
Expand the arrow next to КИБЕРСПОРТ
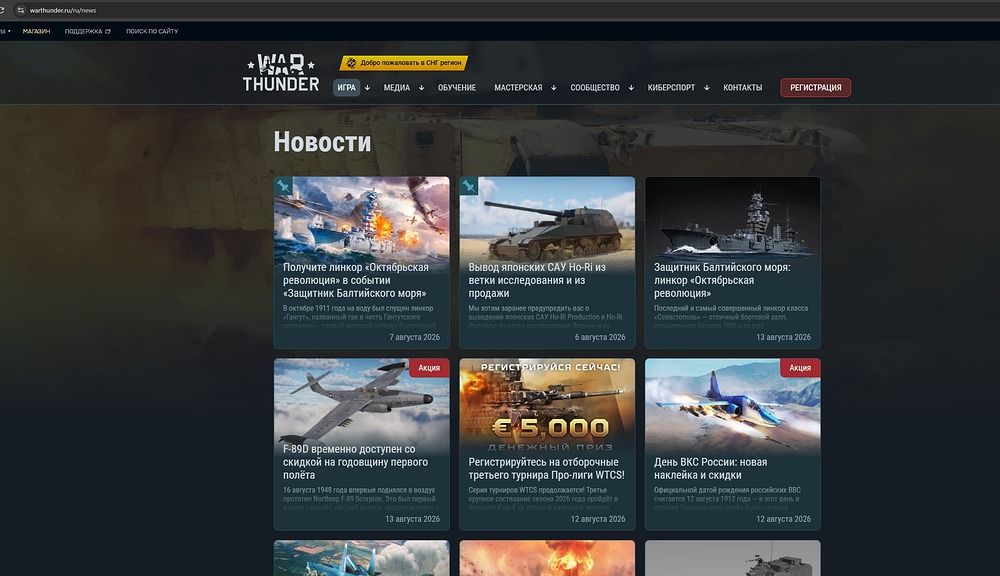(x=707, y=88)
